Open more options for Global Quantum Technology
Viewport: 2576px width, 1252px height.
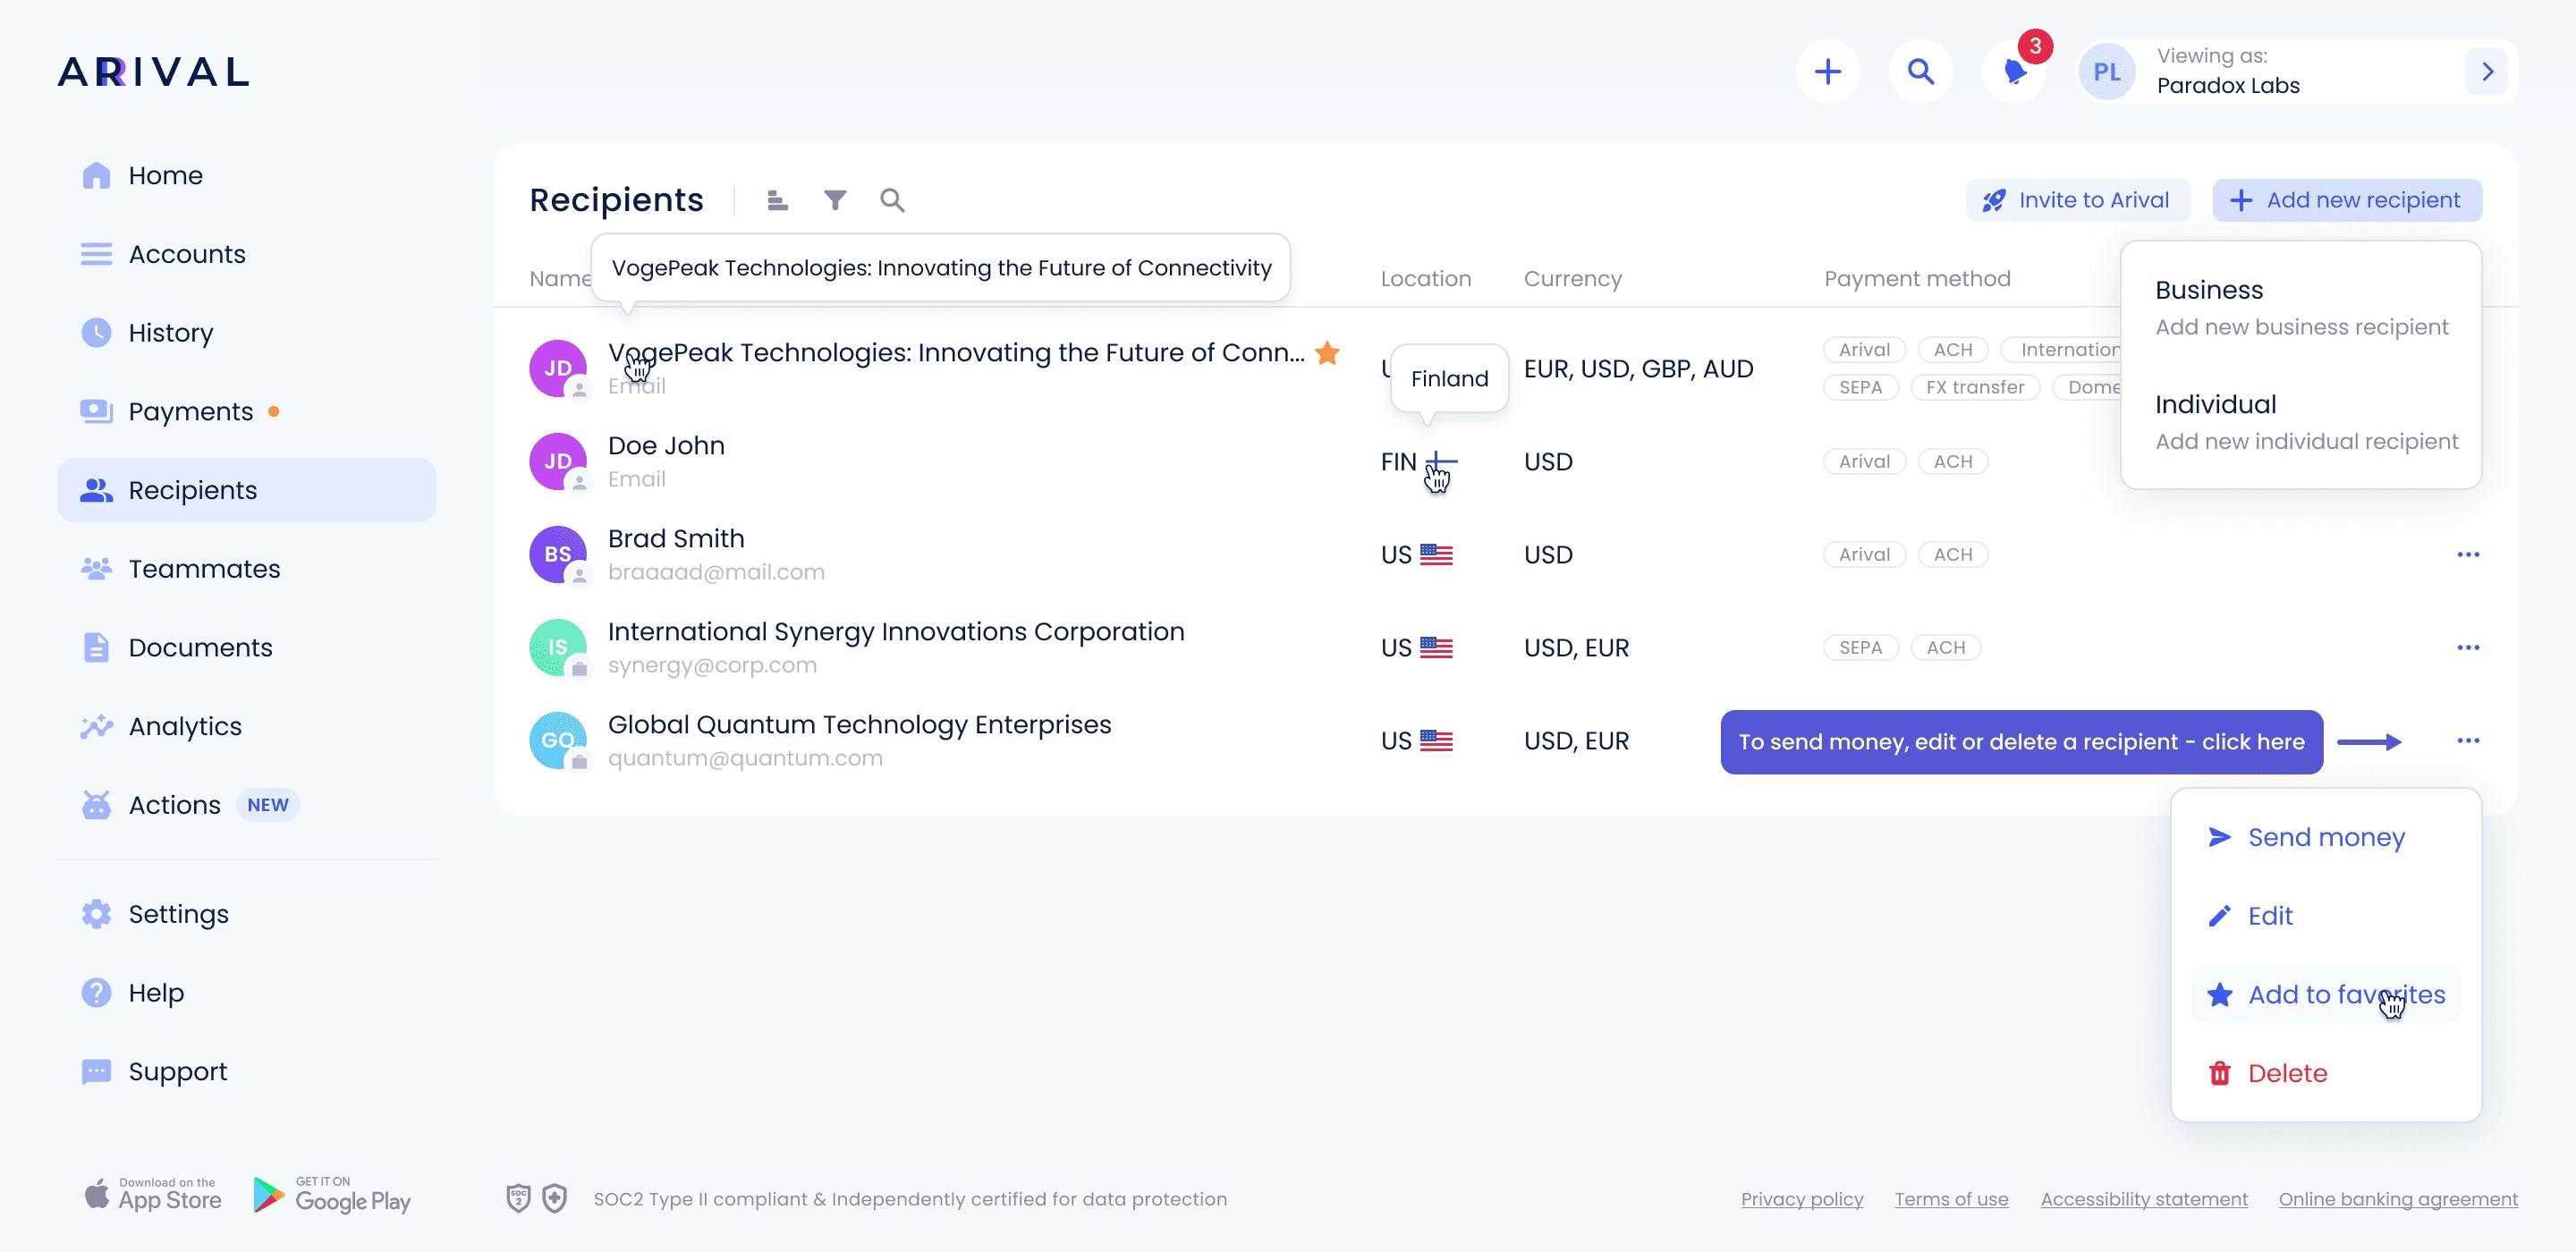tap(2468, 741)
